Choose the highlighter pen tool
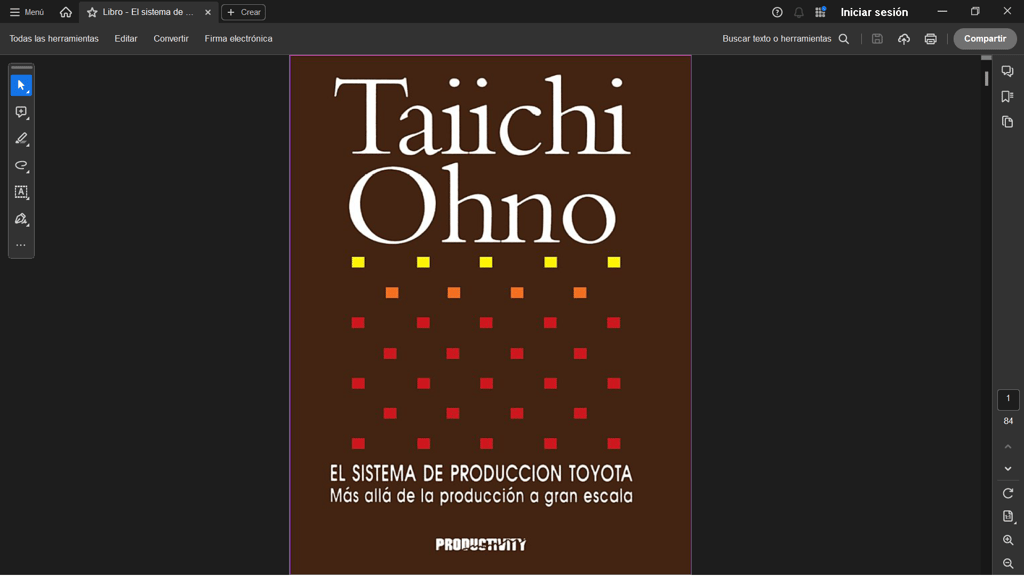This screenshot has height=576, width=1024. click(22, 139)
